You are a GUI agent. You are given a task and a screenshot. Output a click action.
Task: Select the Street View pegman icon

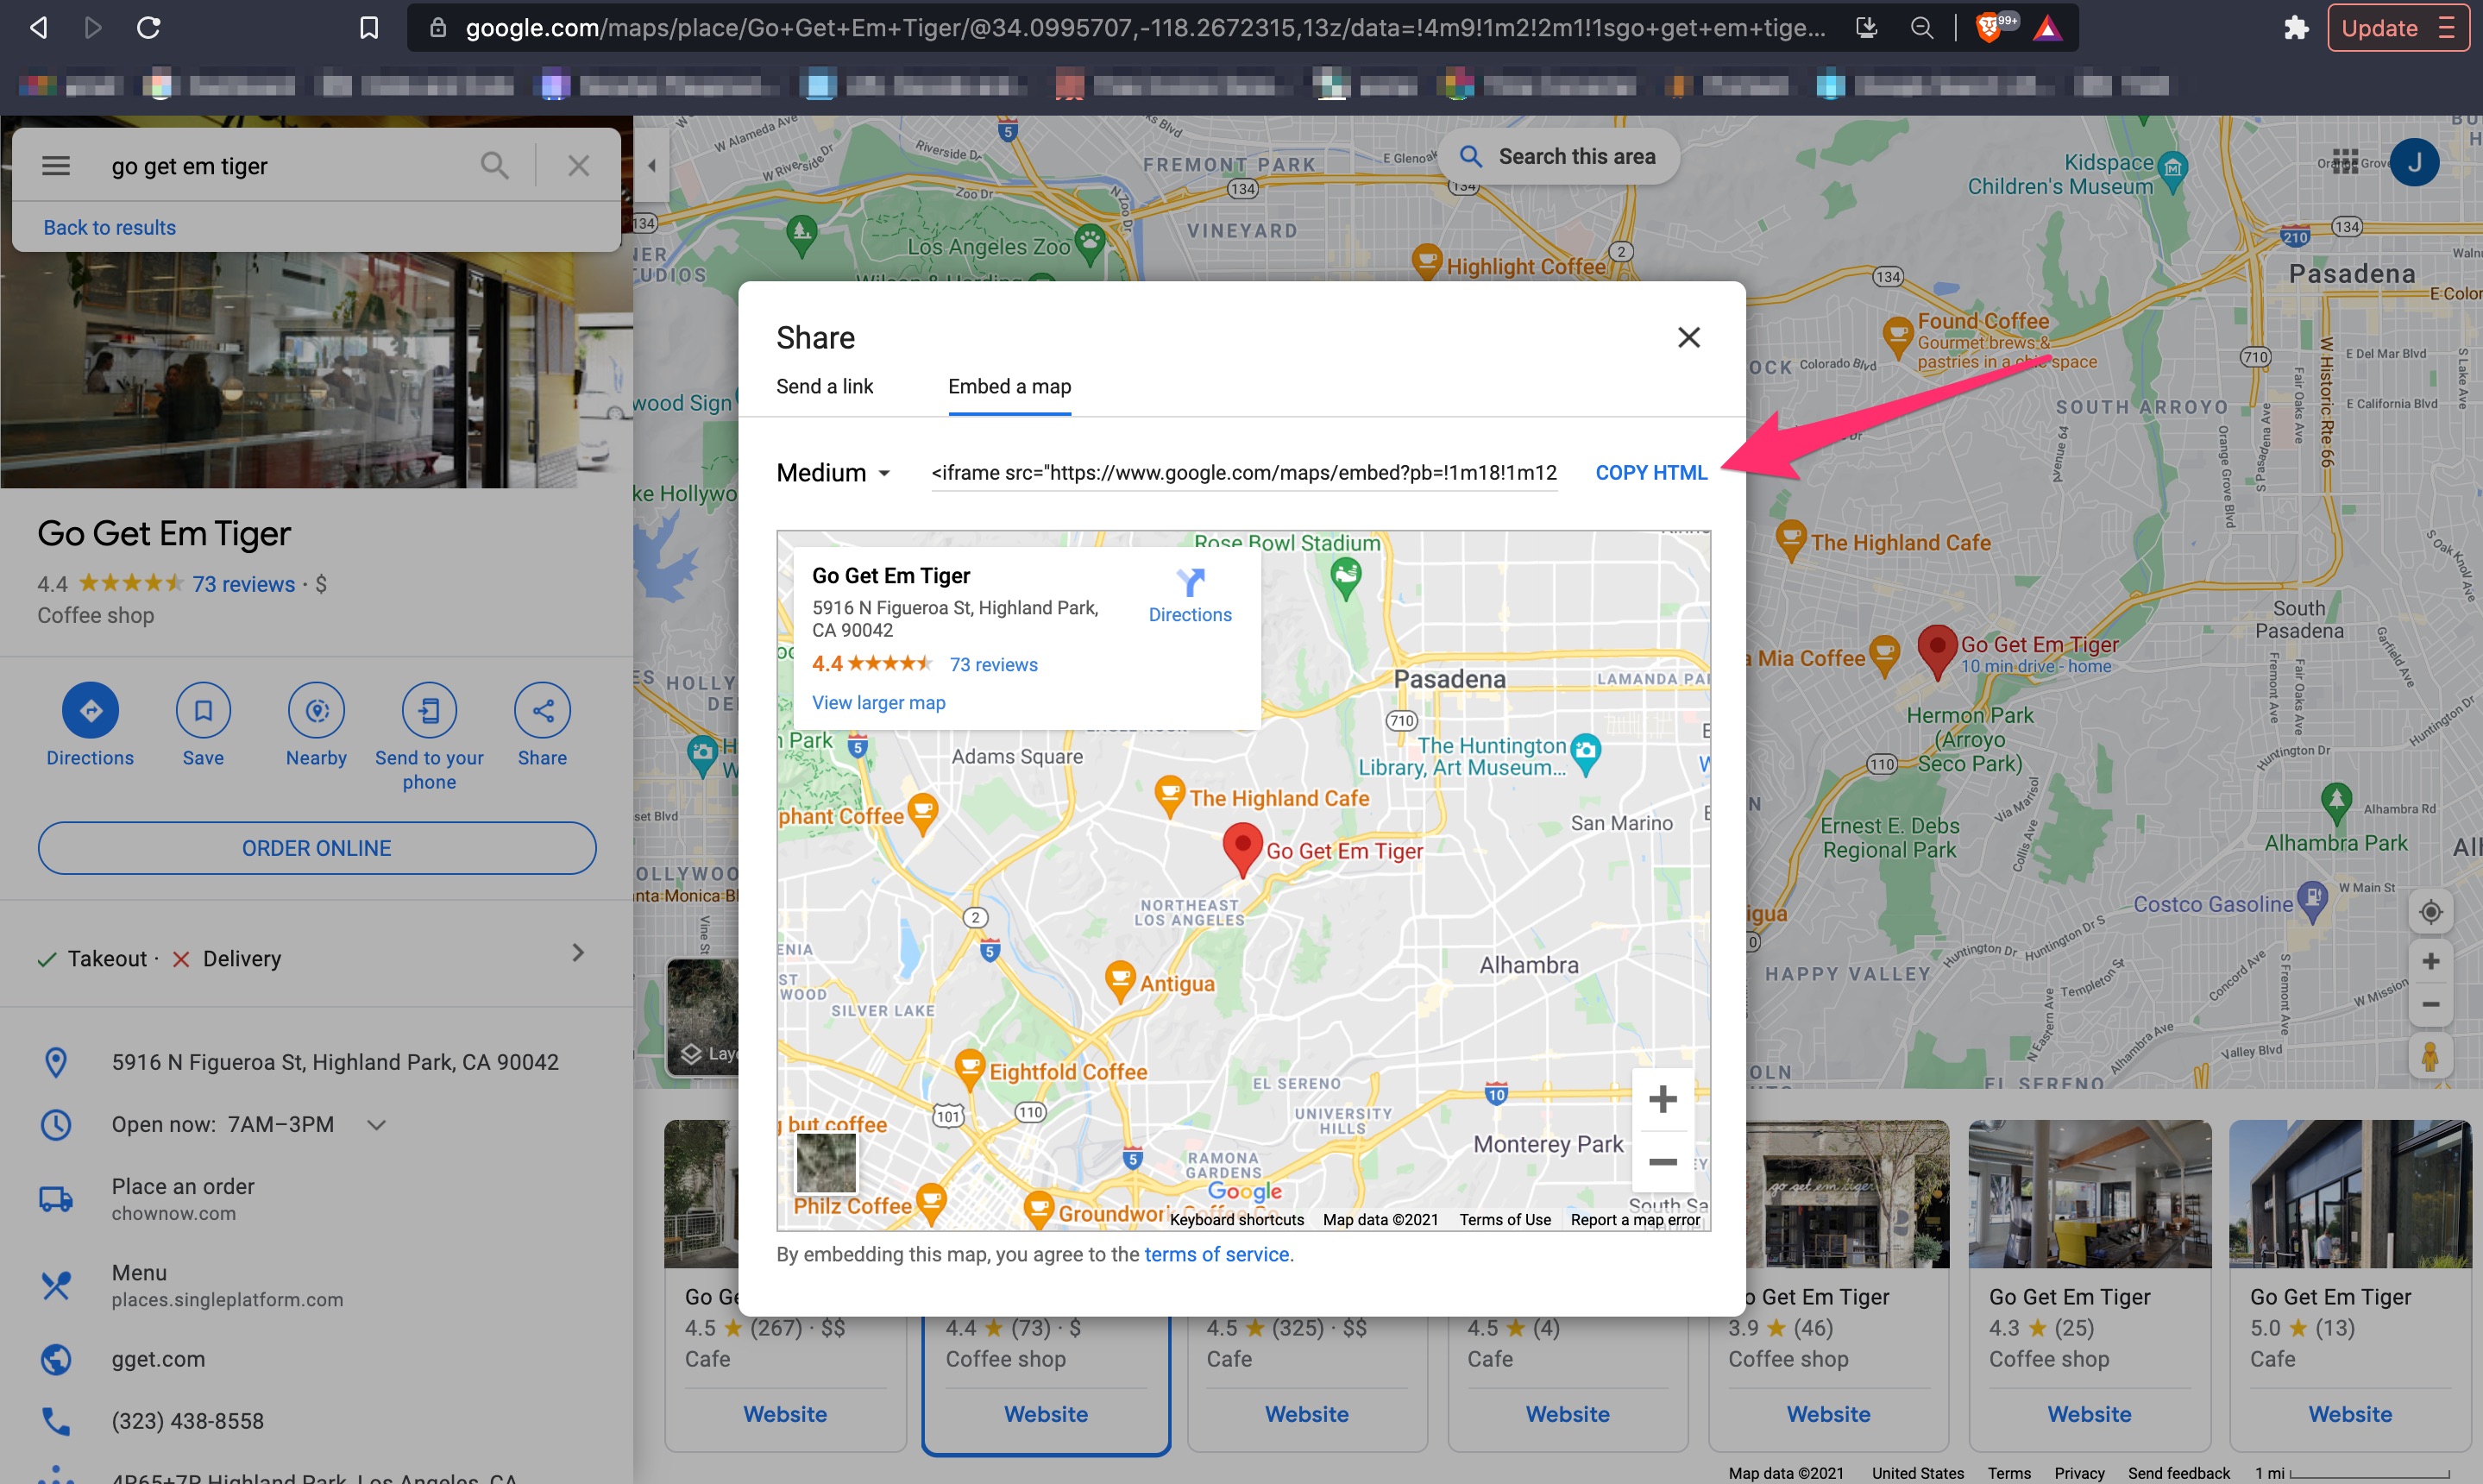click(x=2430, y=1057)
